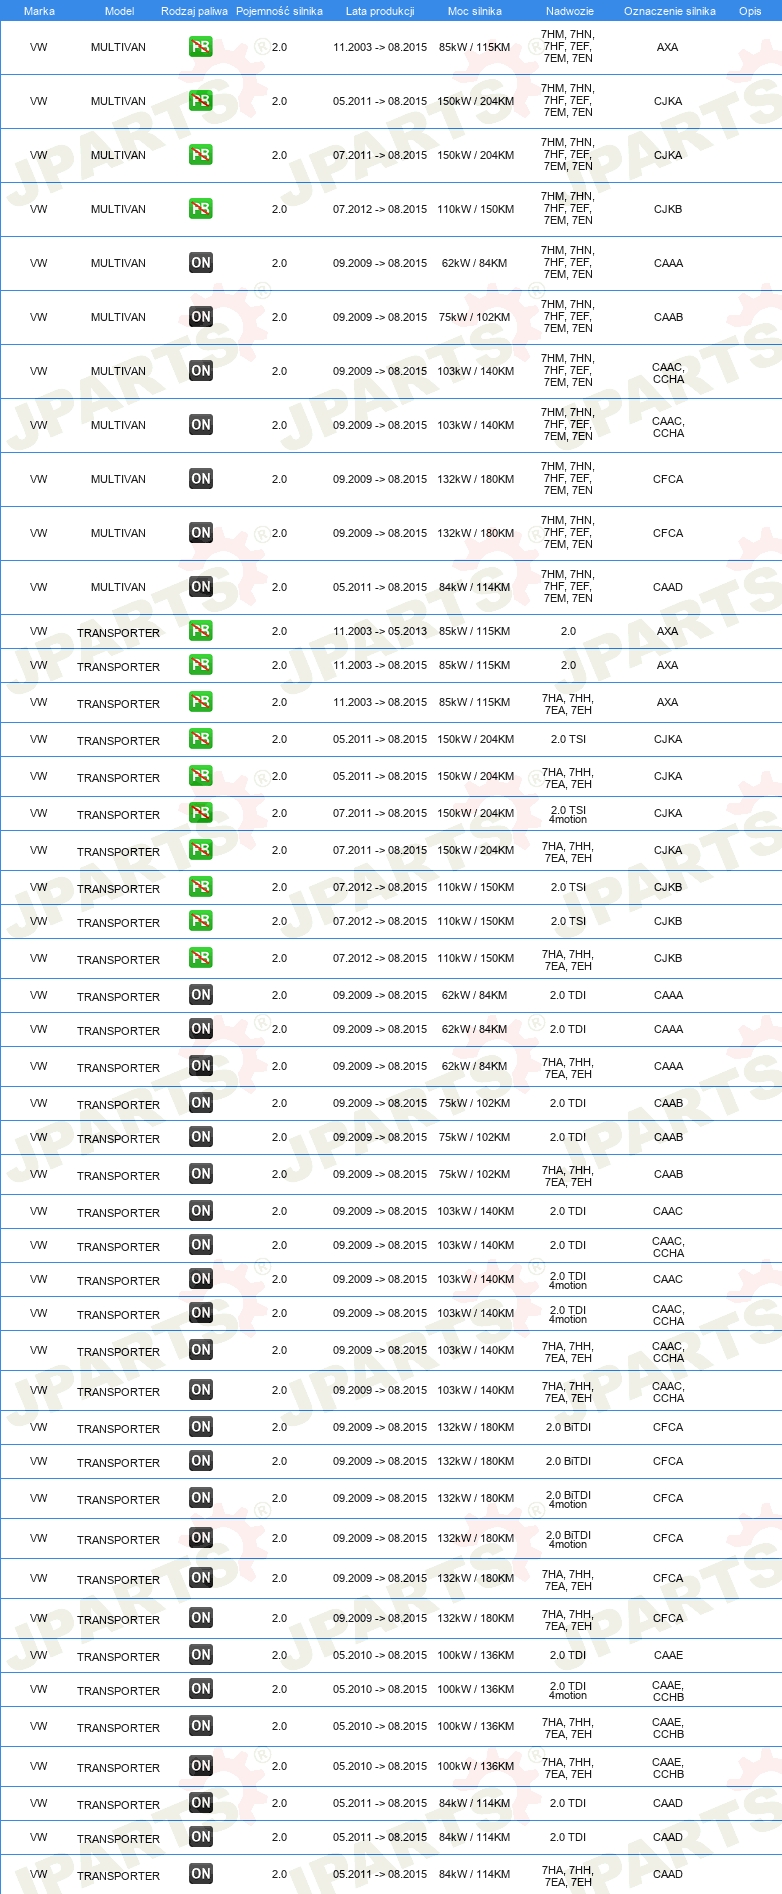Click the date range 11.2003 -> 05.2013
This screenshot has width=782, height=1894.
[x=380, y=631]
